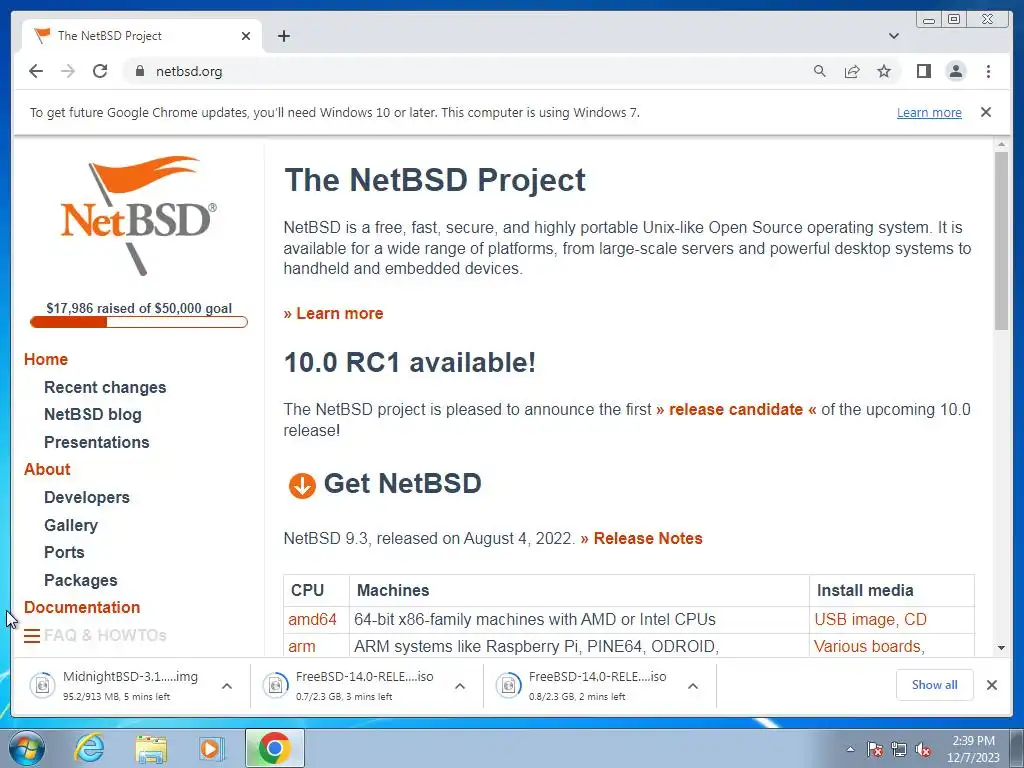Toggle the Chrome side panel icon
The image size is (1024, 768).
coord(923,71)
